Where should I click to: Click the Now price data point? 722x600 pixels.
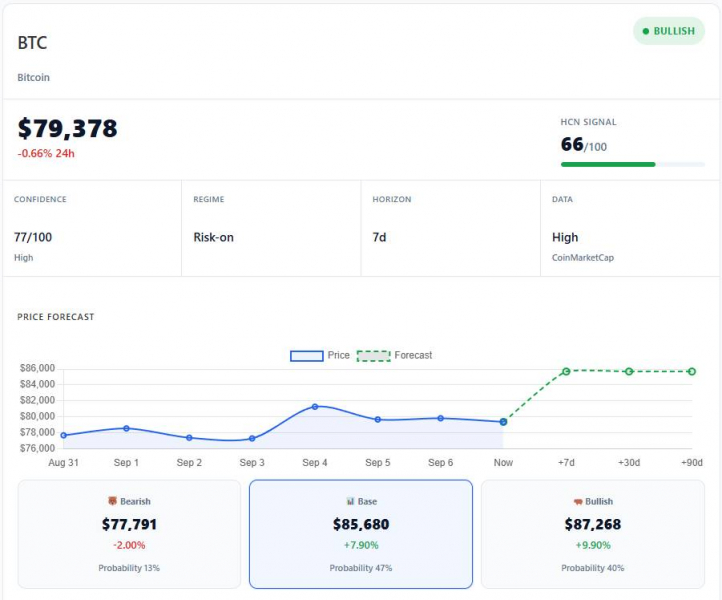point(503,422)
